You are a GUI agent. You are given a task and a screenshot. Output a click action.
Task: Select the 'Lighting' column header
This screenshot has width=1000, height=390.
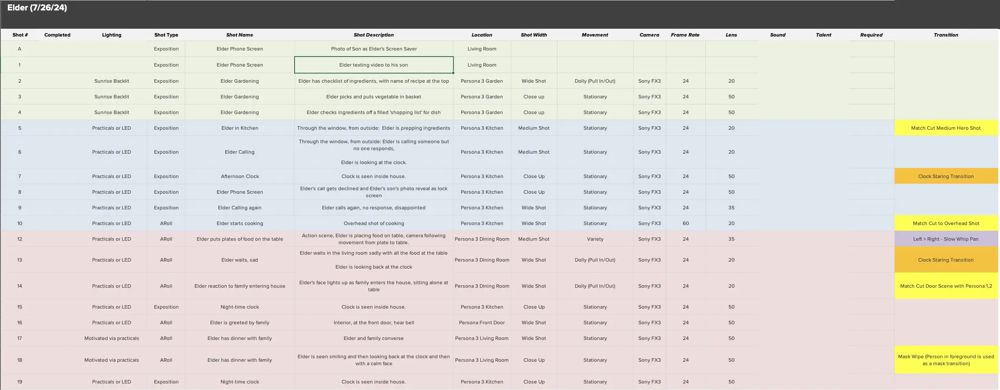coord(112,35)
